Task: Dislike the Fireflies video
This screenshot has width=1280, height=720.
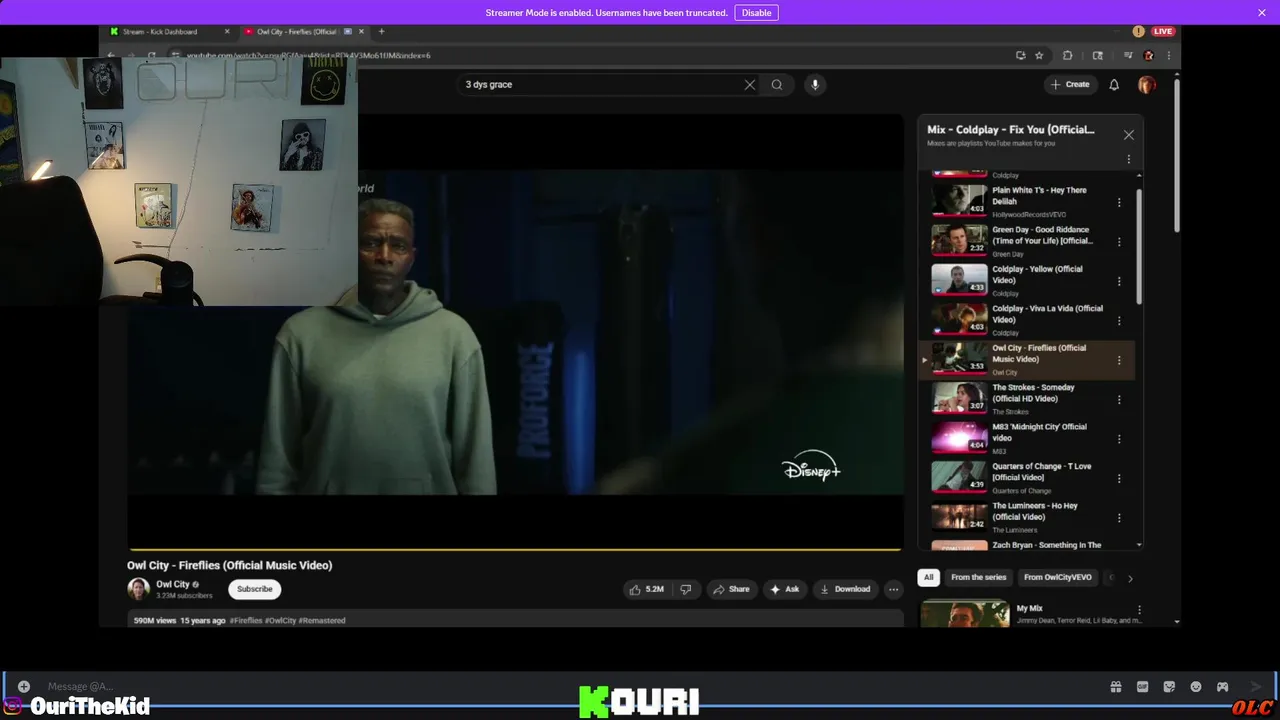Action: coord(686,589)
